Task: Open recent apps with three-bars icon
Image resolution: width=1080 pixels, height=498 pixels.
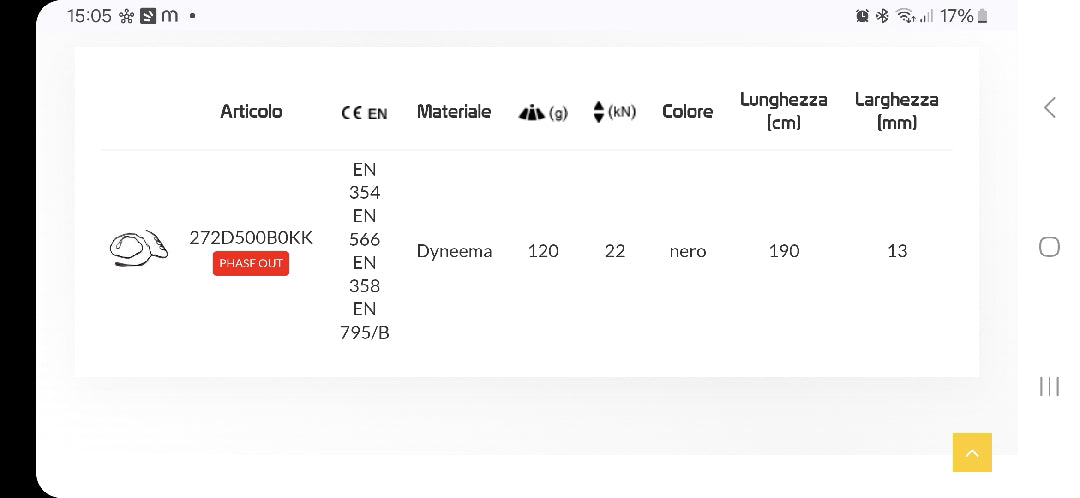Action: (1049, 386)
